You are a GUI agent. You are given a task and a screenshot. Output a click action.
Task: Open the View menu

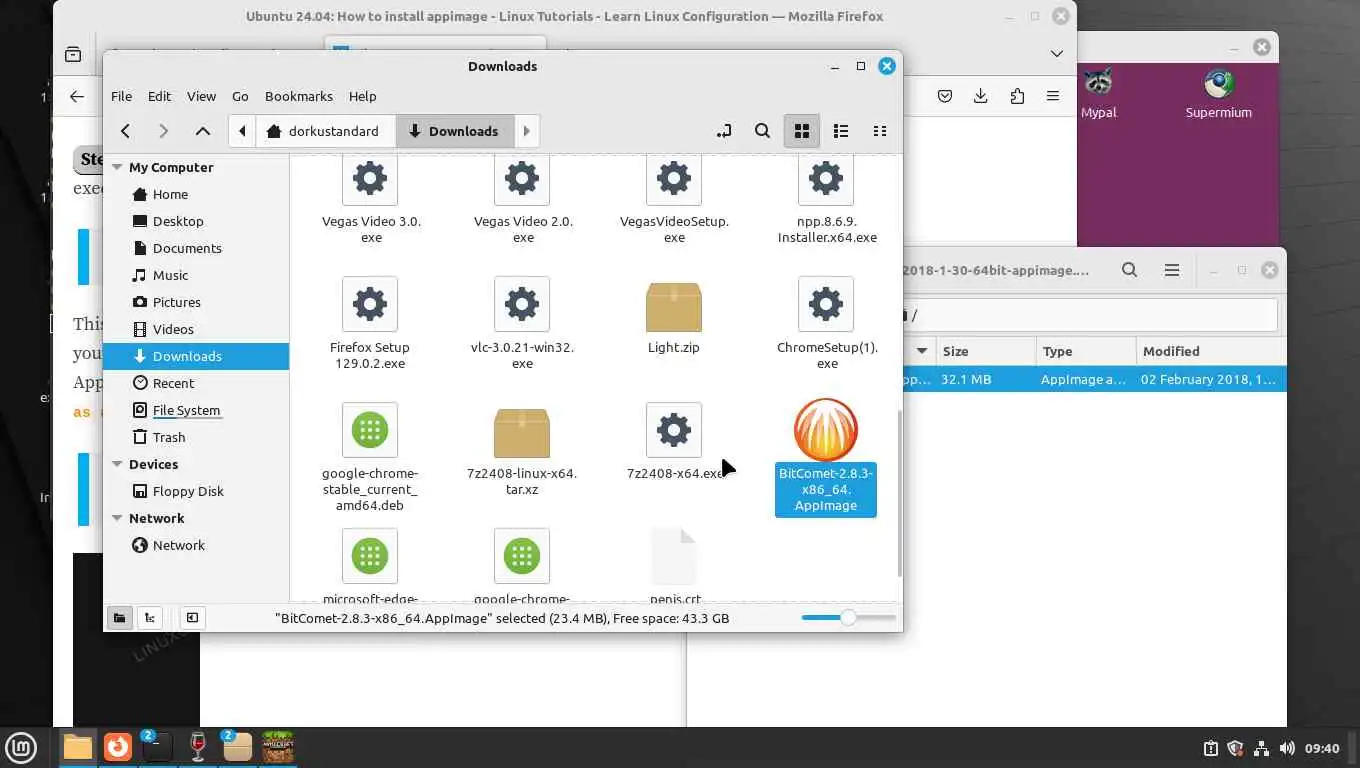pos(201,96)
